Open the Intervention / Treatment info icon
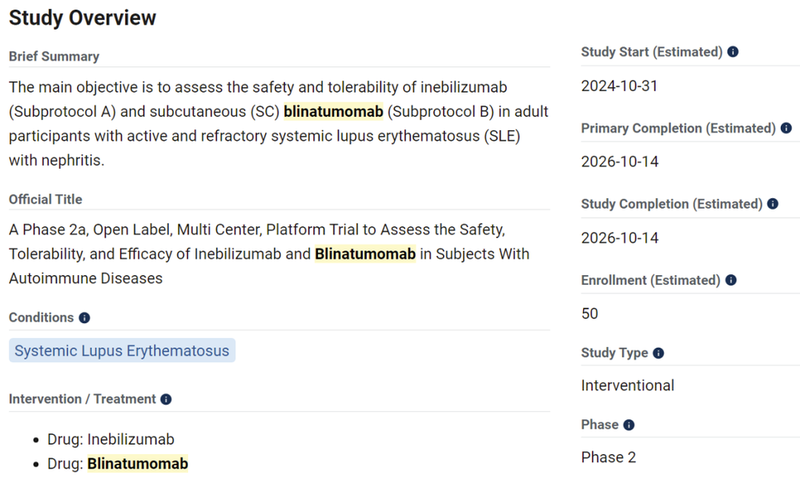Screen dimensions: 800x483 (166, 399)
